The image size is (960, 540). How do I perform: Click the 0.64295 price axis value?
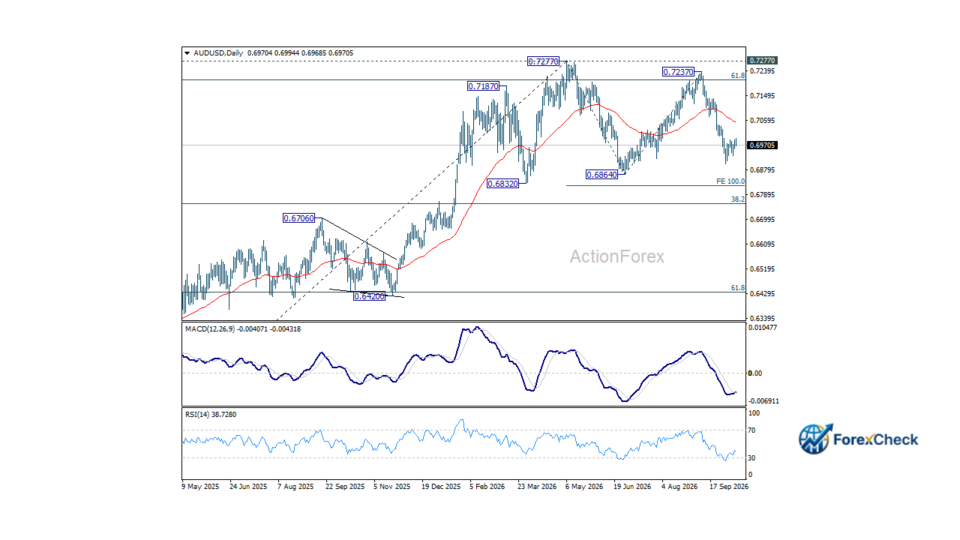[762, 294]
